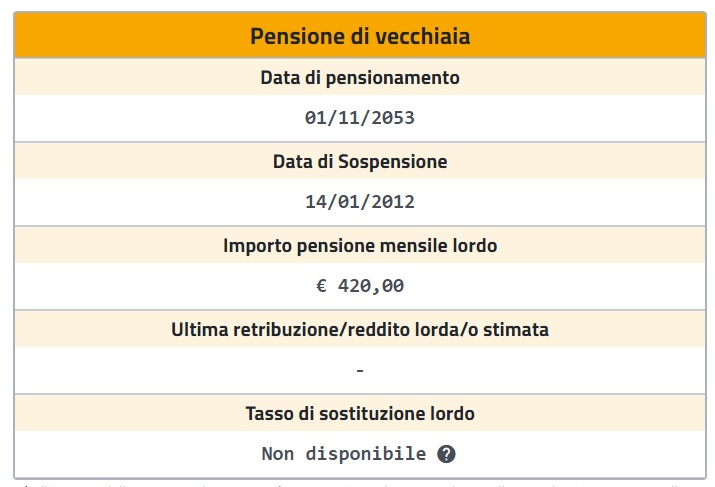The image size is (715, 487).
Task: Select the Data di Sospensione label
Action: point(360,161)
